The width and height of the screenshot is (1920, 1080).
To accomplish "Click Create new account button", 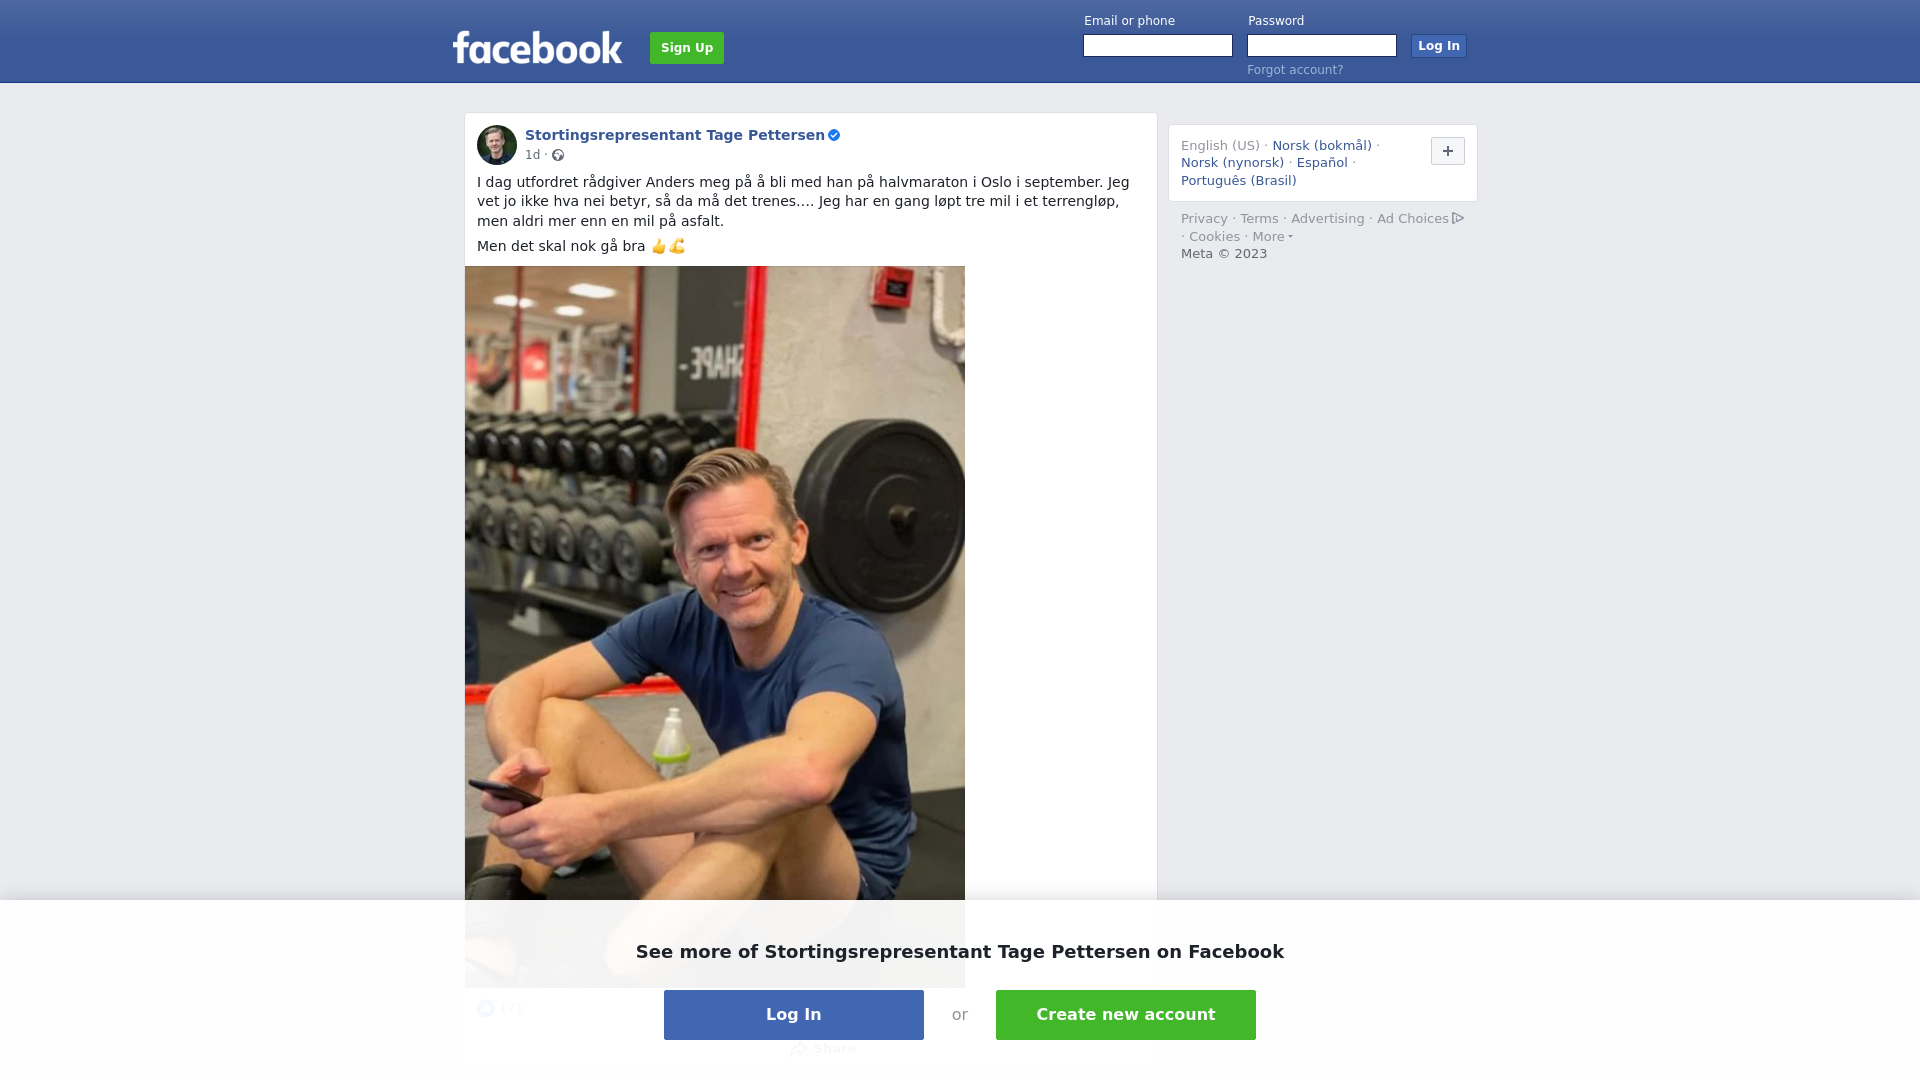I will 1126,1015.
